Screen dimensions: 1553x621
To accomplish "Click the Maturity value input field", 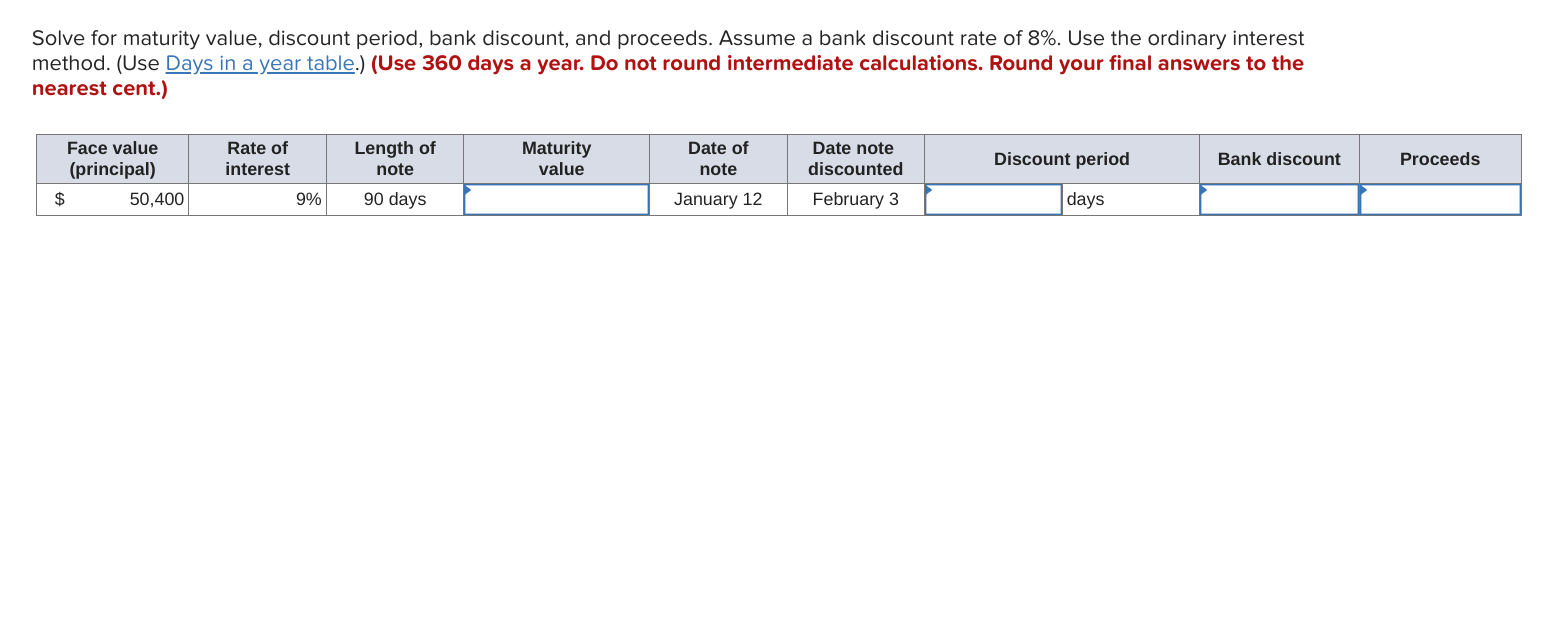I will pos(556,199).
